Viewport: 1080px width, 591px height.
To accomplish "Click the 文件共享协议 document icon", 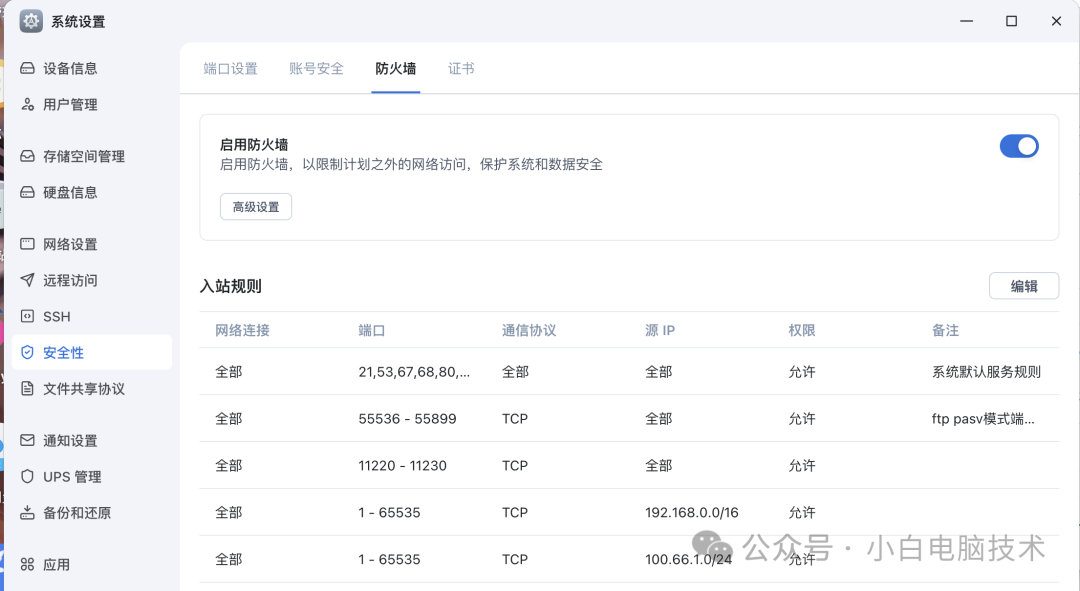I will pyautogui.click(x=28, y=388).
